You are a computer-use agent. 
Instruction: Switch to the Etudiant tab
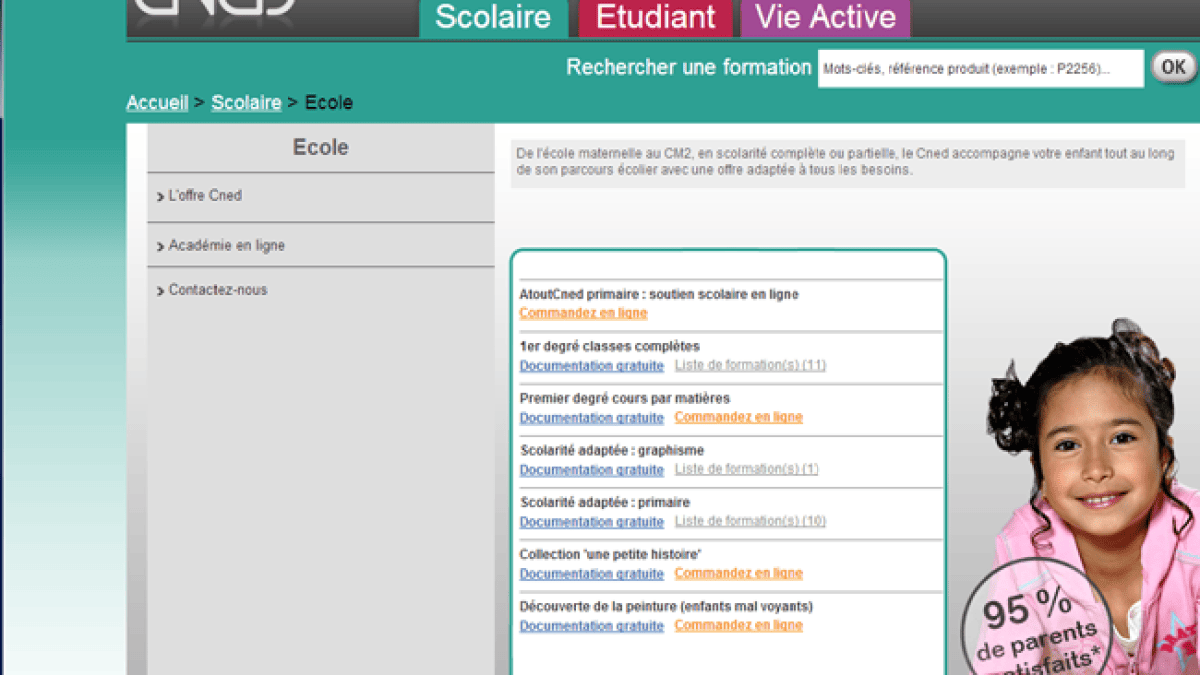(x=656, y=18)
